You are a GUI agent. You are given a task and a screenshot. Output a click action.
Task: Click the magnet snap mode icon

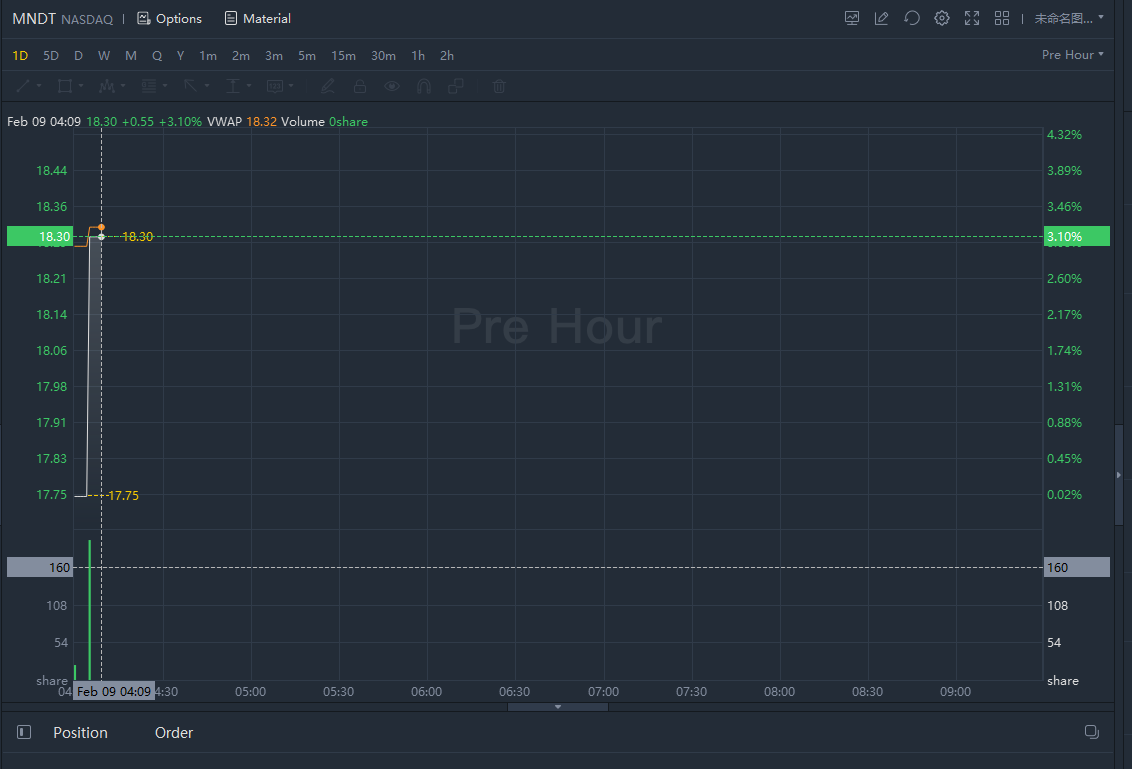click(x=424, y=87)
